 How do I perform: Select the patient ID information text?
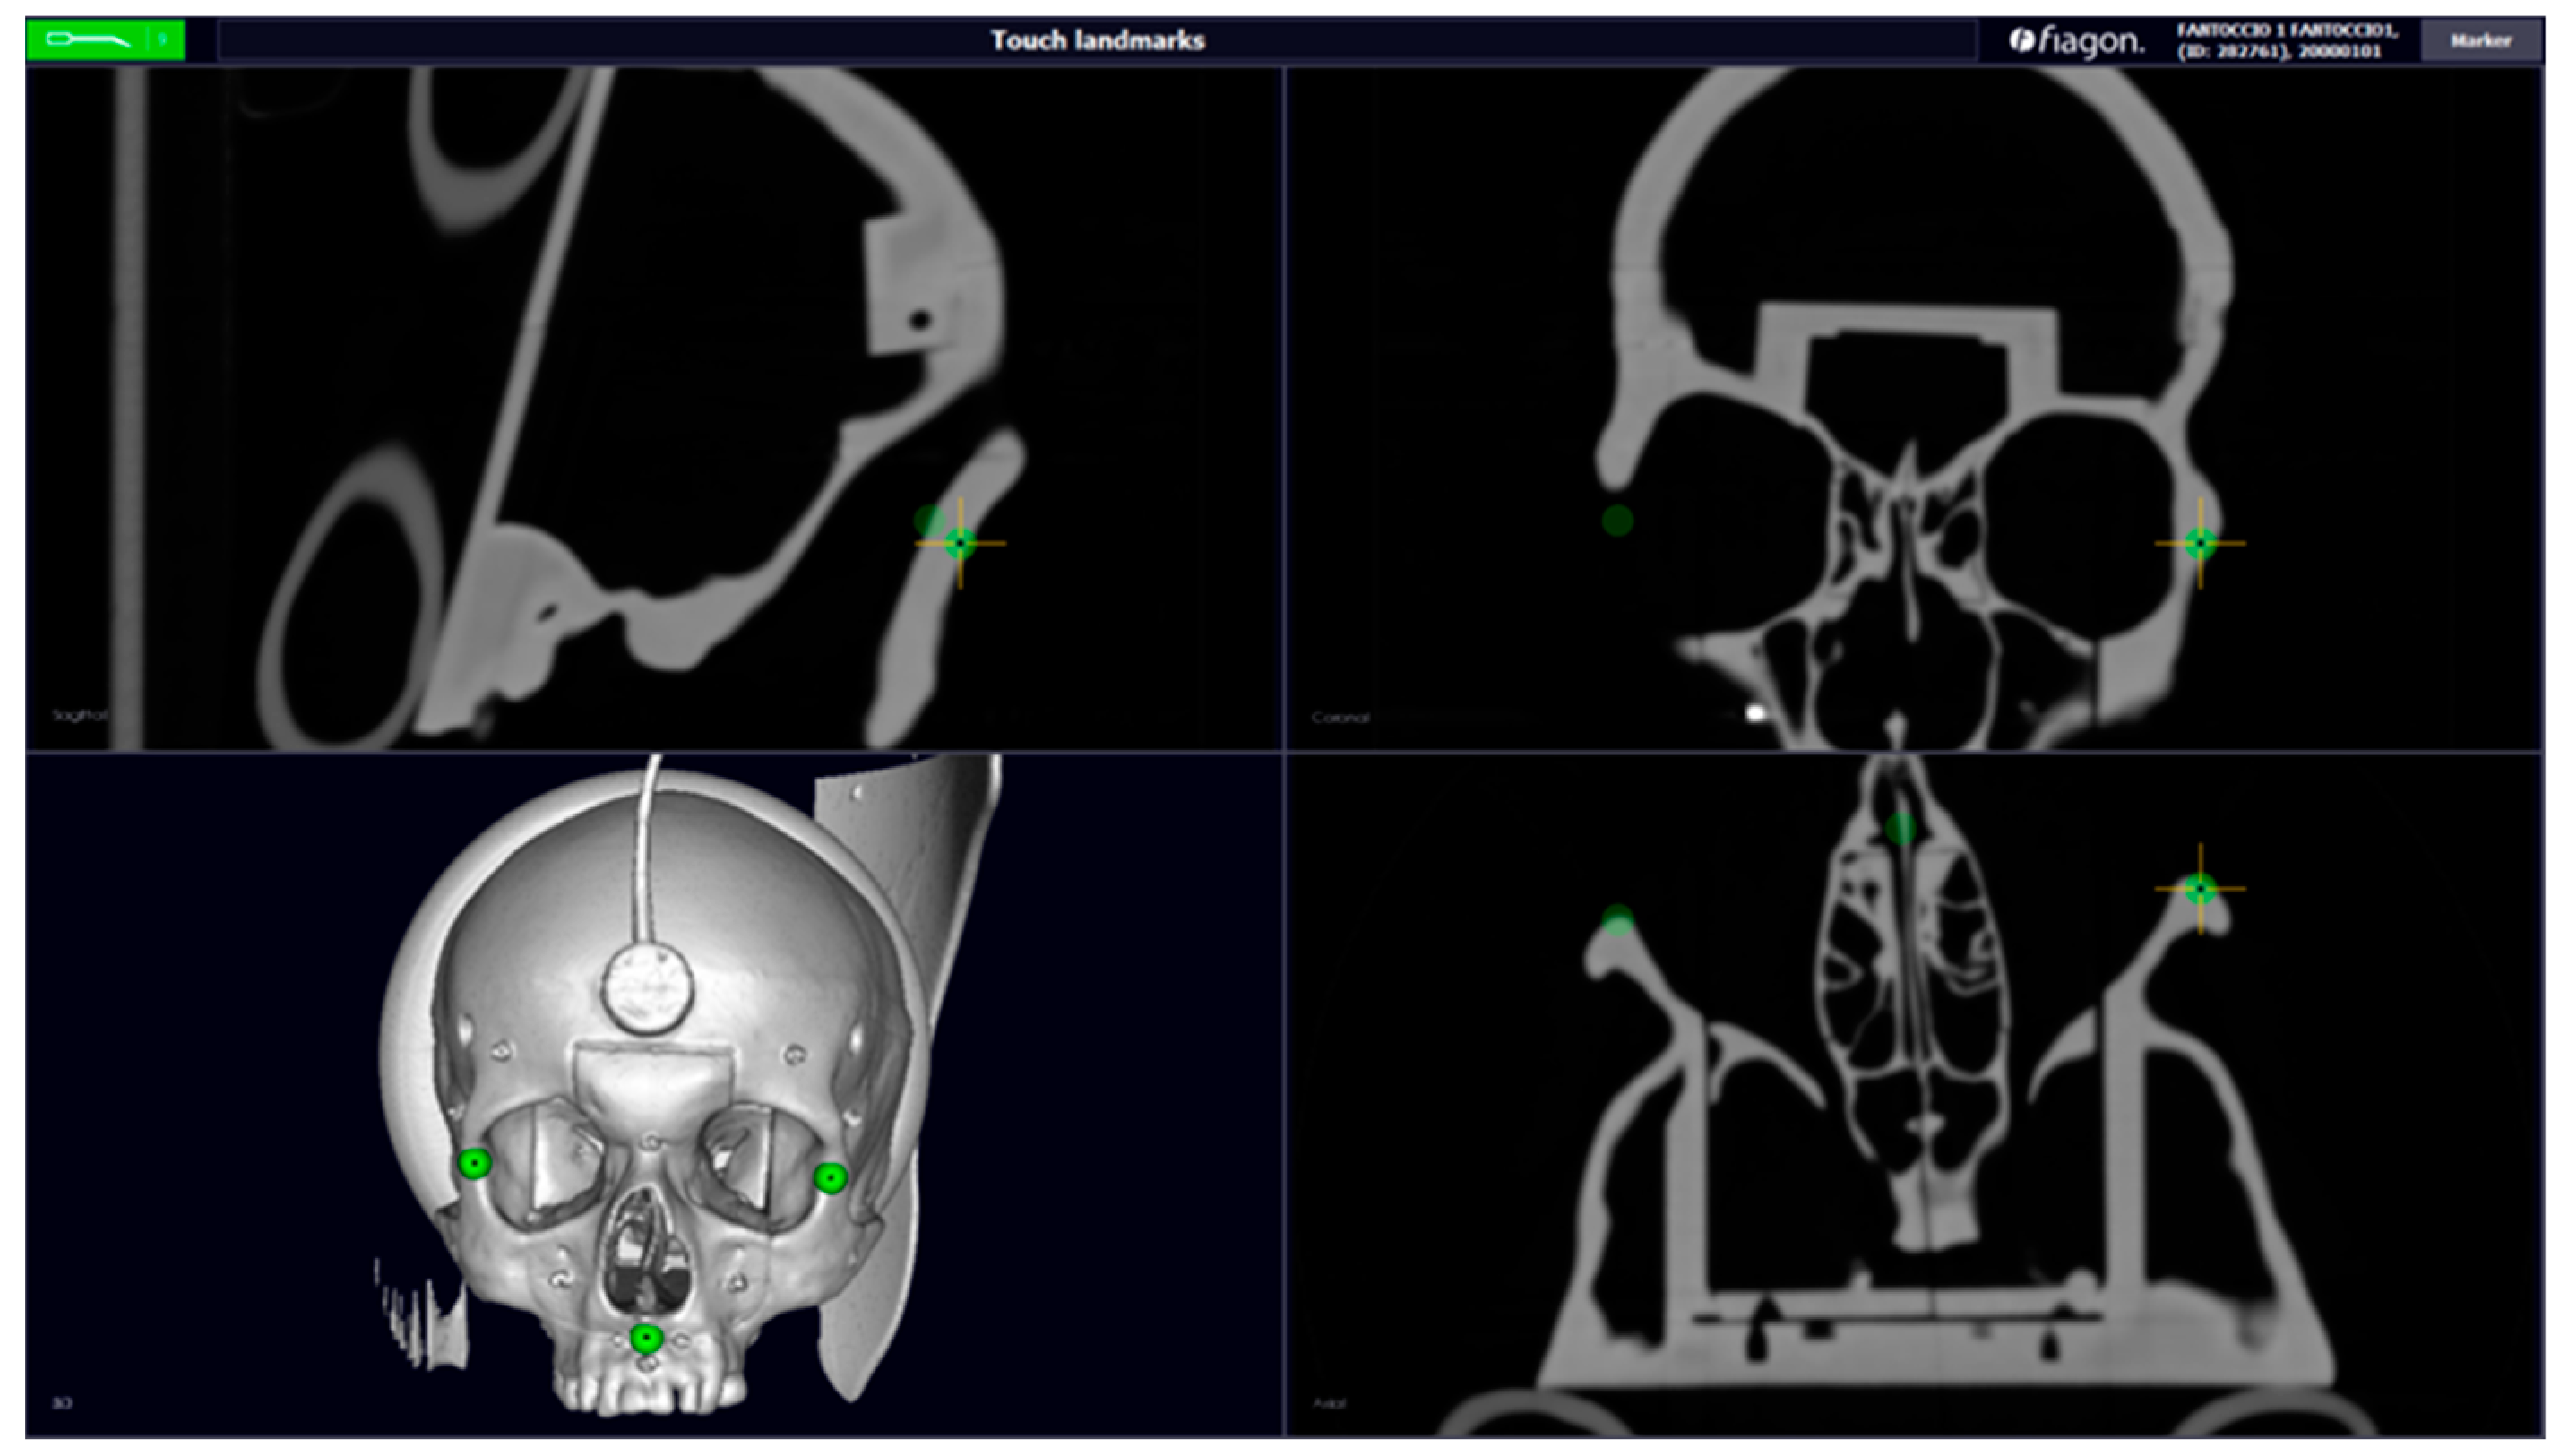[2287, 41]
